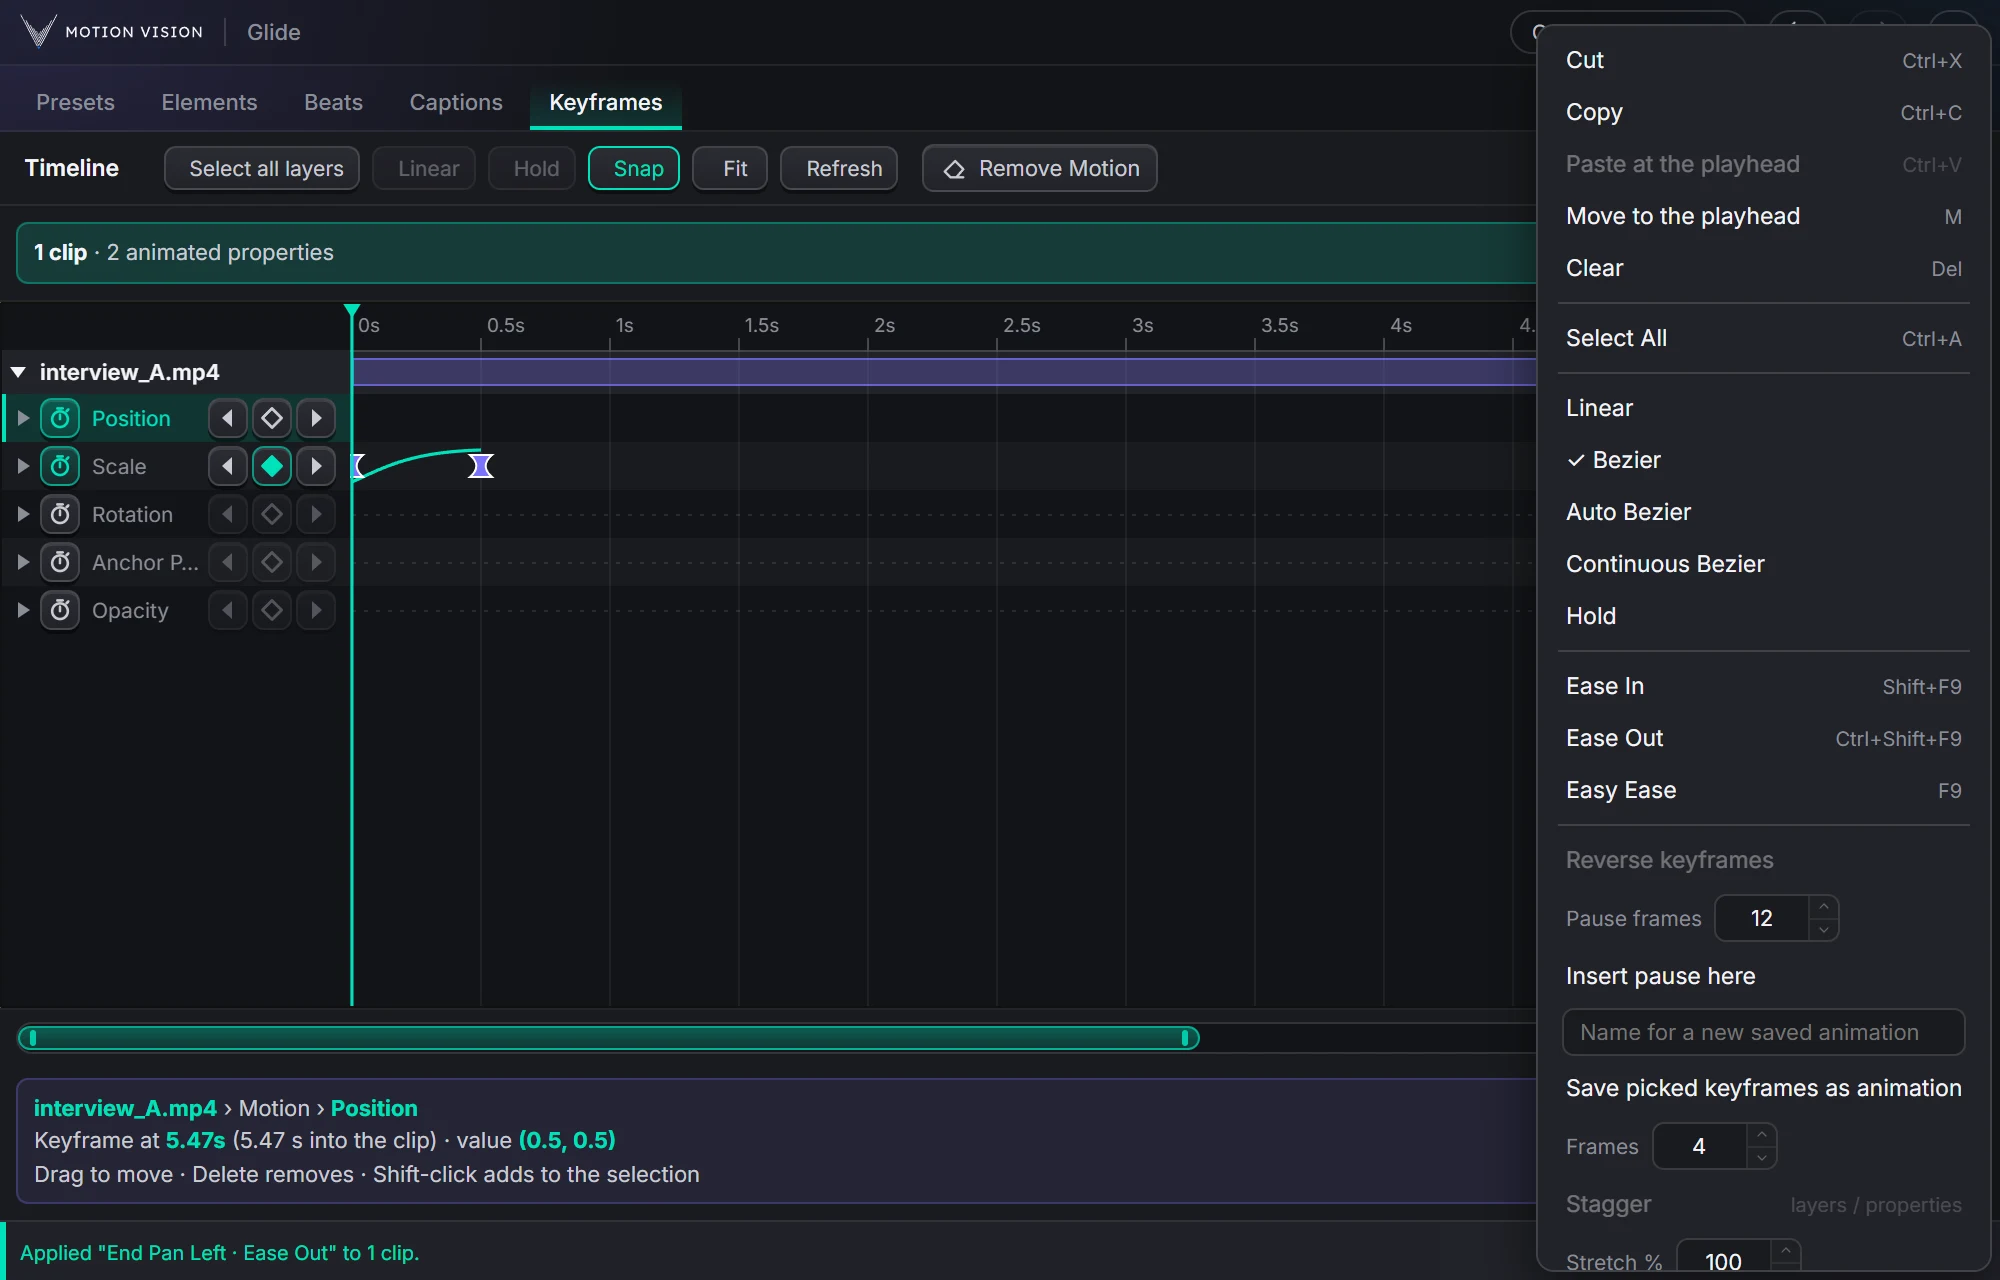The width and height of the screenshot is (2000, 1280).
Task: Go to previous Scale keyframe
Action: pos(228,466)
